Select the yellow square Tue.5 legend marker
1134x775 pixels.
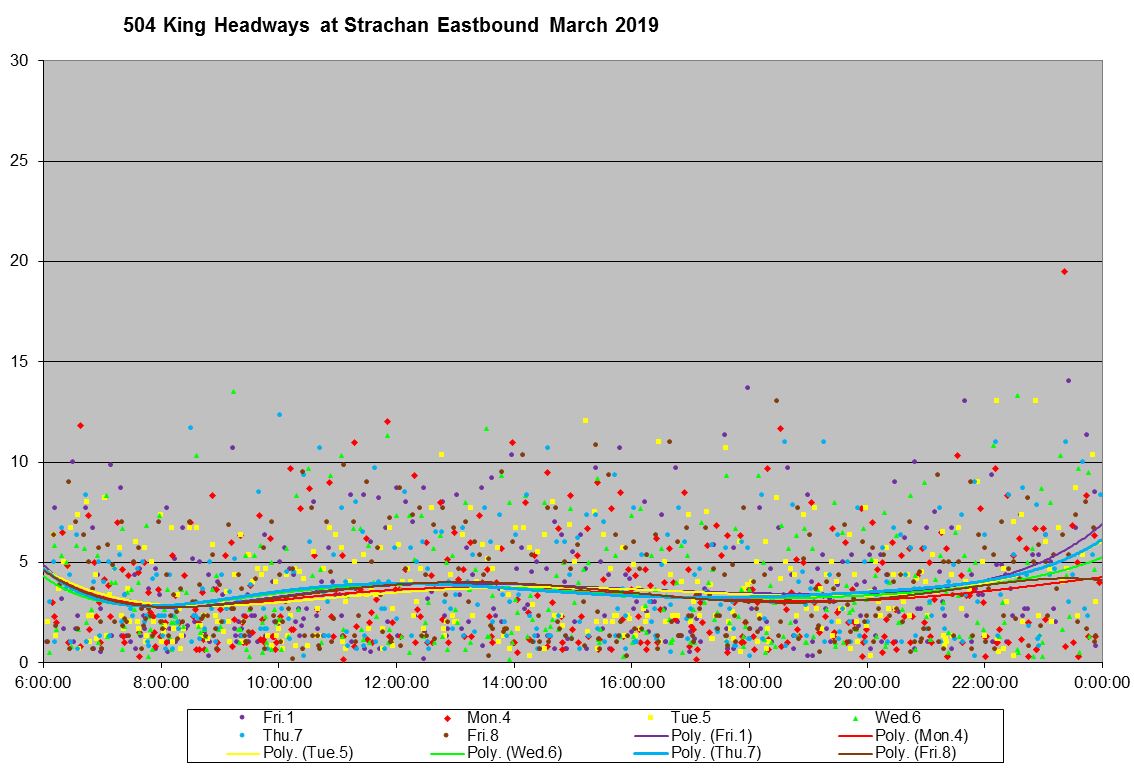click(x=651, y=717)
